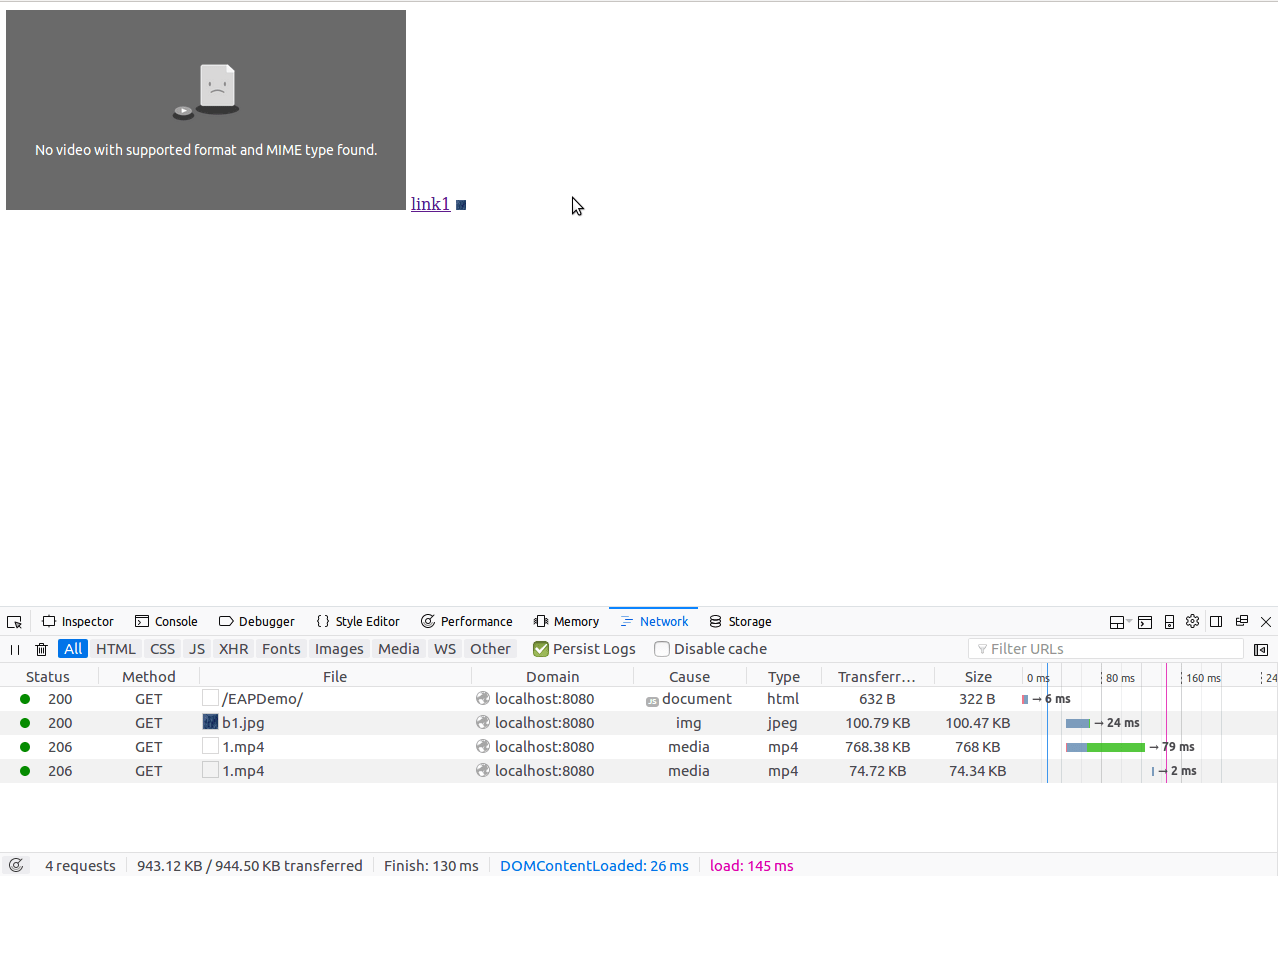Enable the Disable cache checkbox
1280x976 pixels.
click(662, 649)
